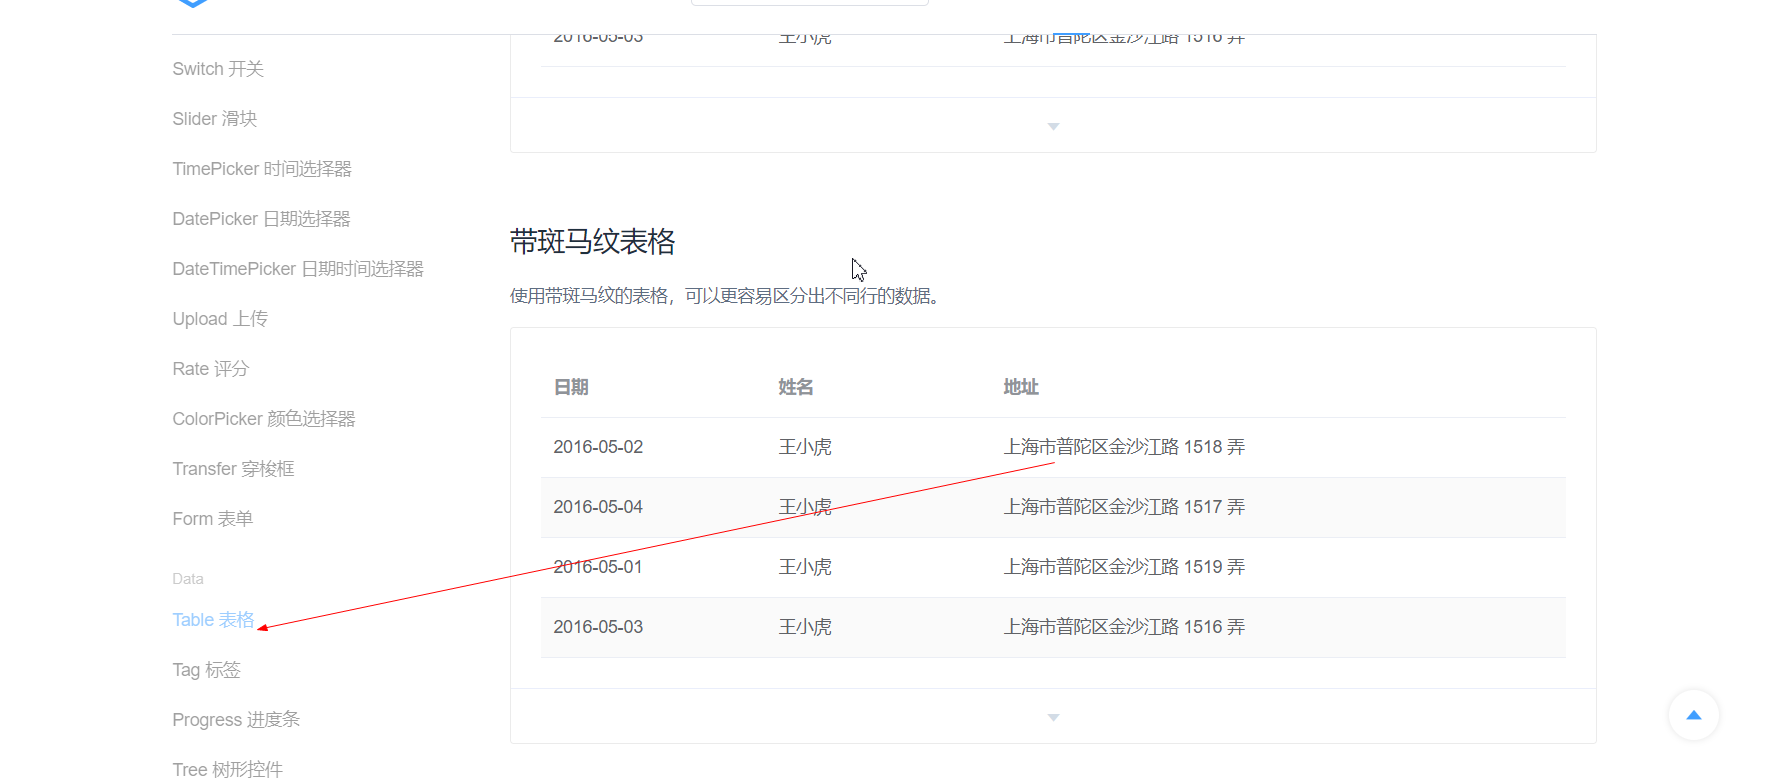1768x778 pixels.
Task: Expand code under the striped table demo
Action: coord(1053,716)
